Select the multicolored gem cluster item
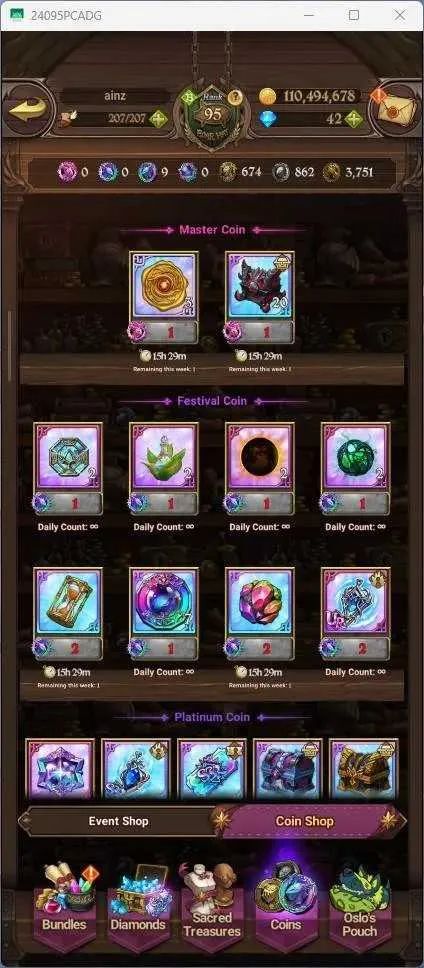Screen dimensions: 424x968 pos(259,614)
